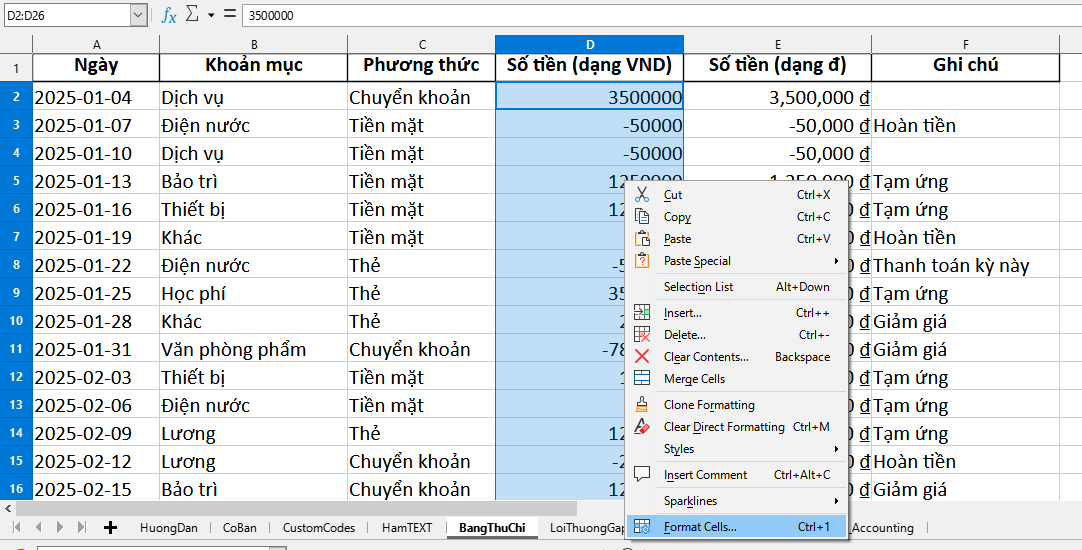Click the first sheet navigation arrow
The width and height of the screenshot is (1082, 550).
[x=17, y=528]
